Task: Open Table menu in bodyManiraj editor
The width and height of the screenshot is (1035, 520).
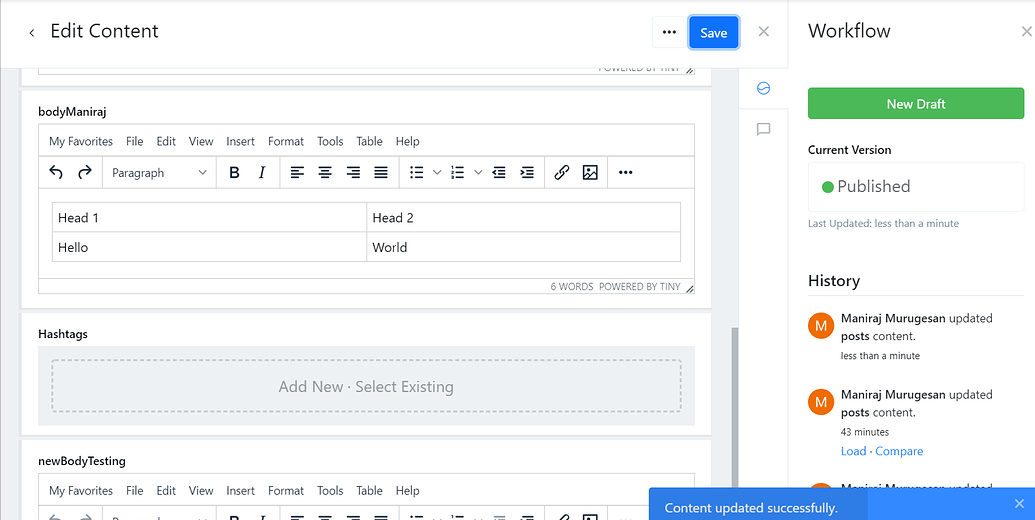Action: [x=369, y=141]
